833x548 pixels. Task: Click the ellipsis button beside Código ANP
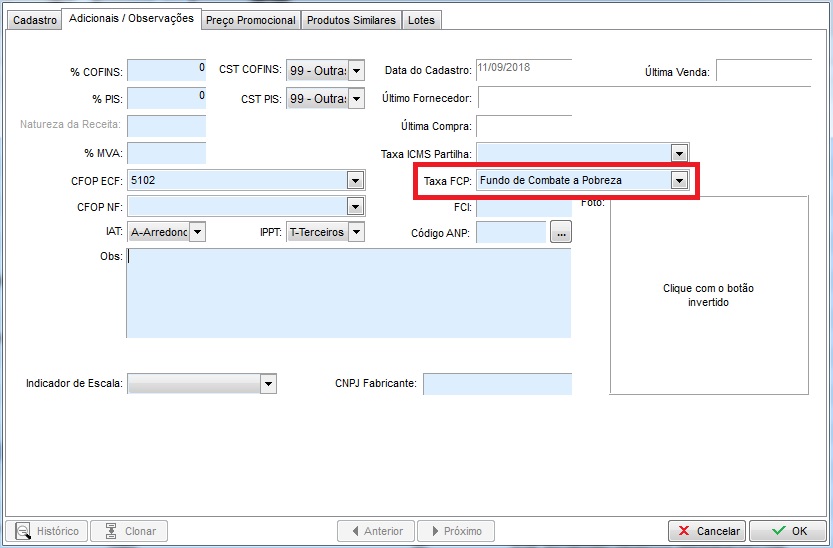[x=561, y=232]
